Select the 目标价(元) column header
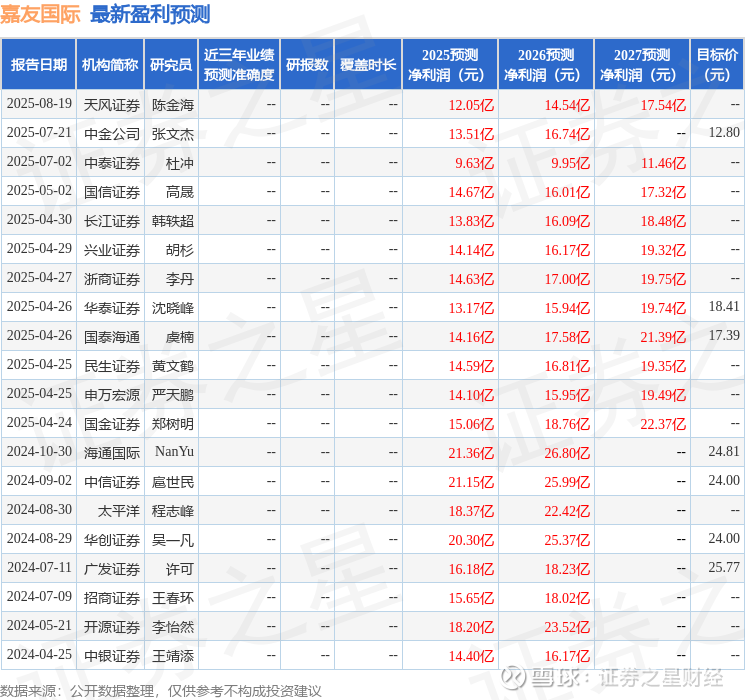The width and height of the screenshot is (745, 700). (x=717, y=65)
